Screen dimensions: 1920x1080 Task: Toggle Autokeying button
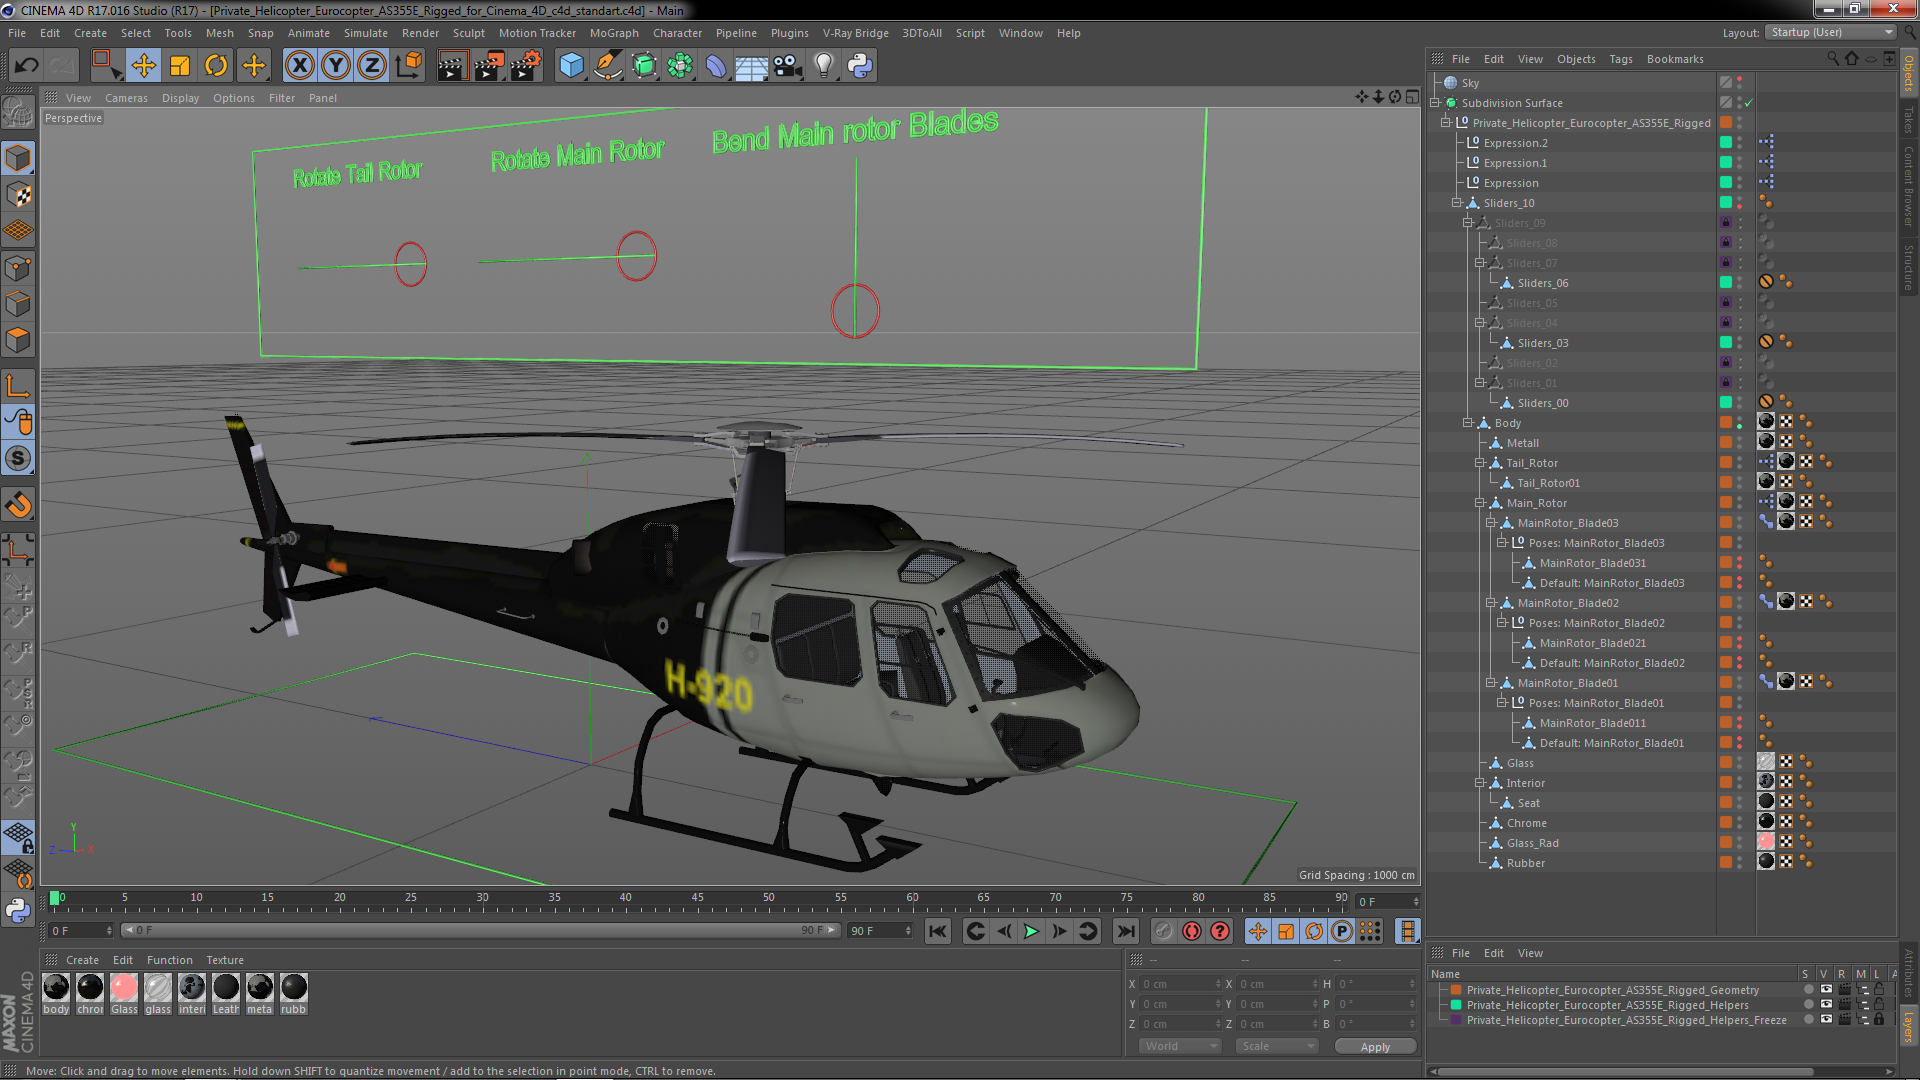[x=1192, y=931]
